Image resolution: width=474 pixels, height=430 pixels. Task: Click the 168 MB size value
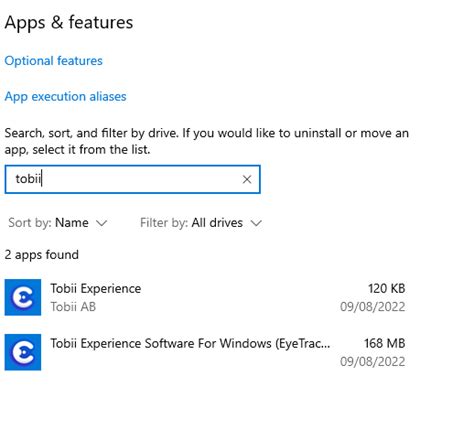pos(385,343)
